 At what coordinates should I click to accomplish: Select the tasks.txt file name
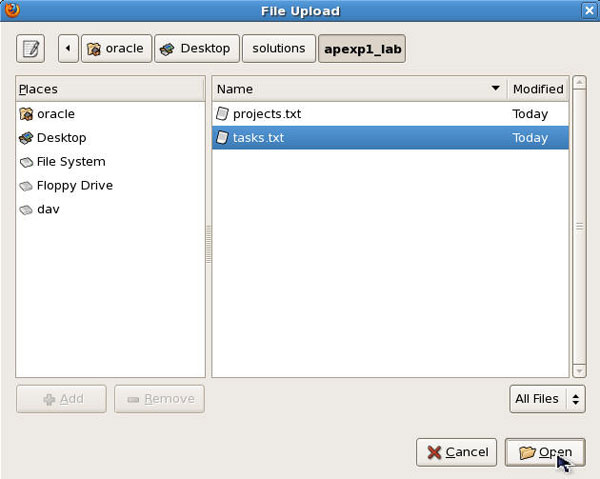pos(258,138)
